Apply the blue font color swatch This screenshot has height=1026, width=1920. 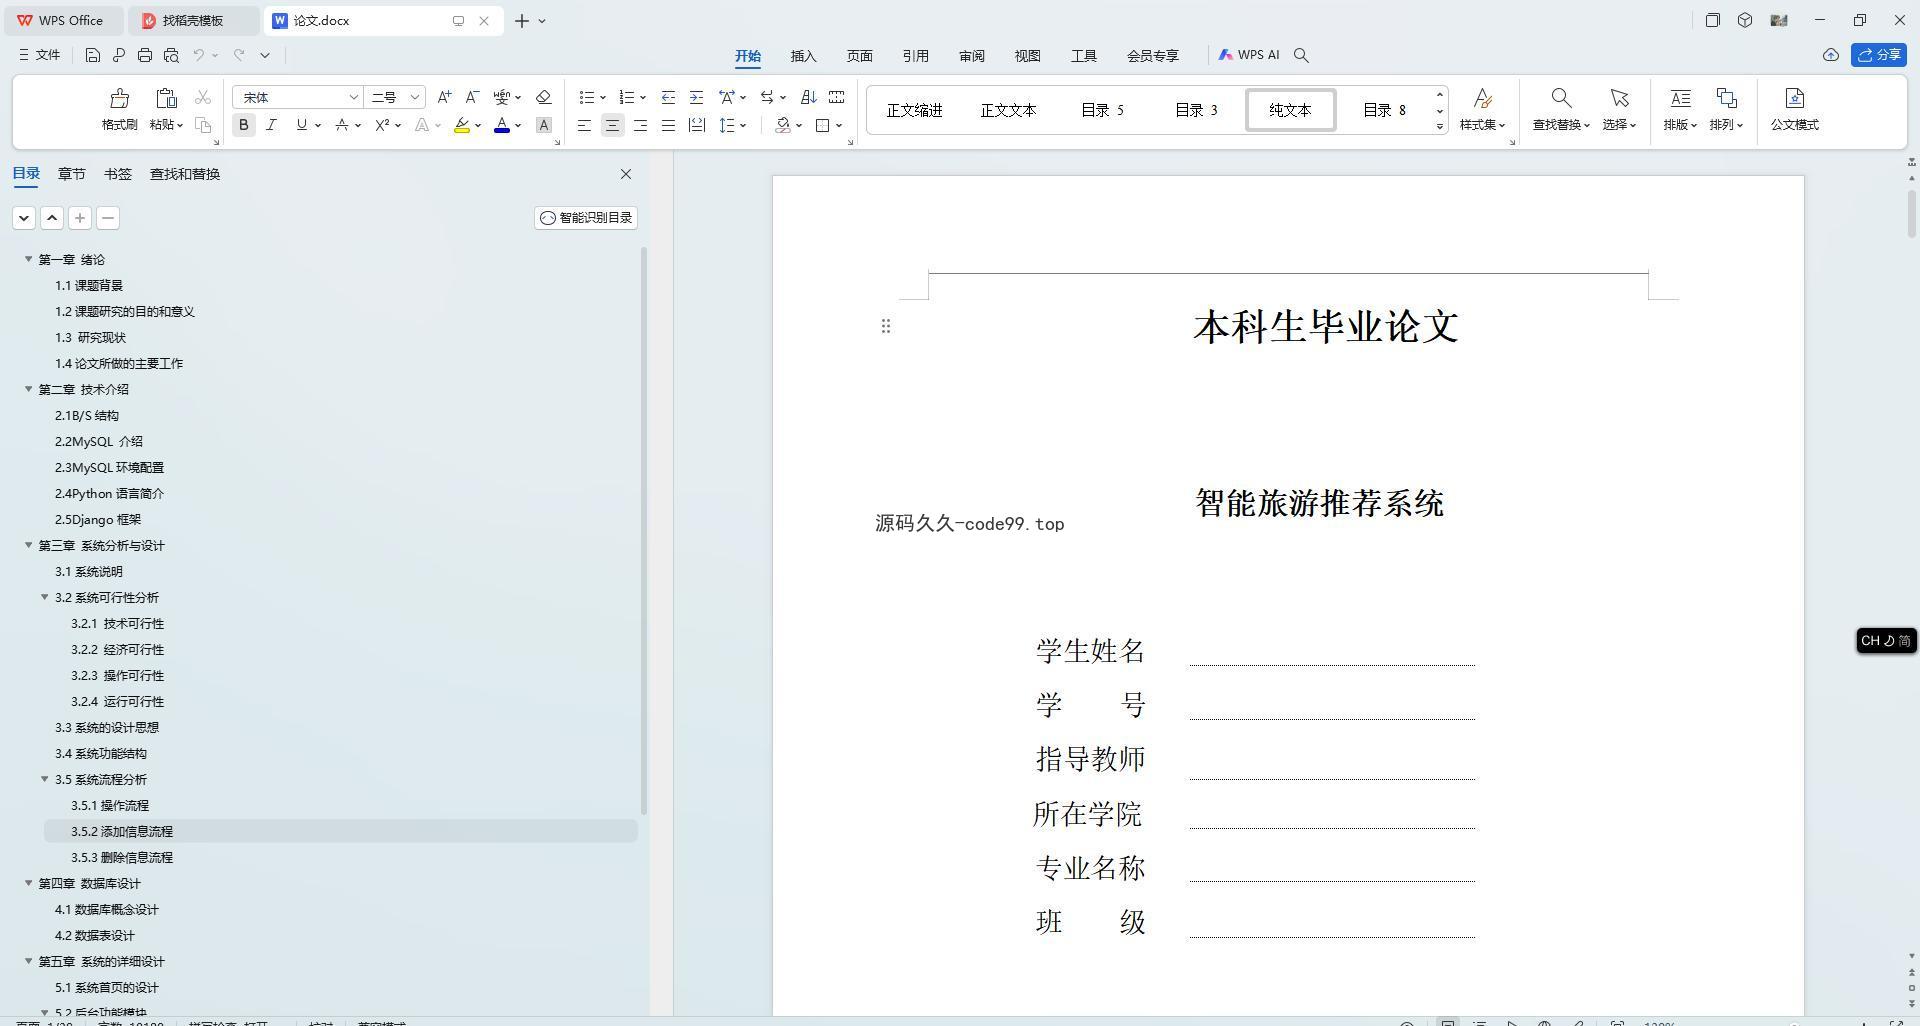(x=502, y=125)
